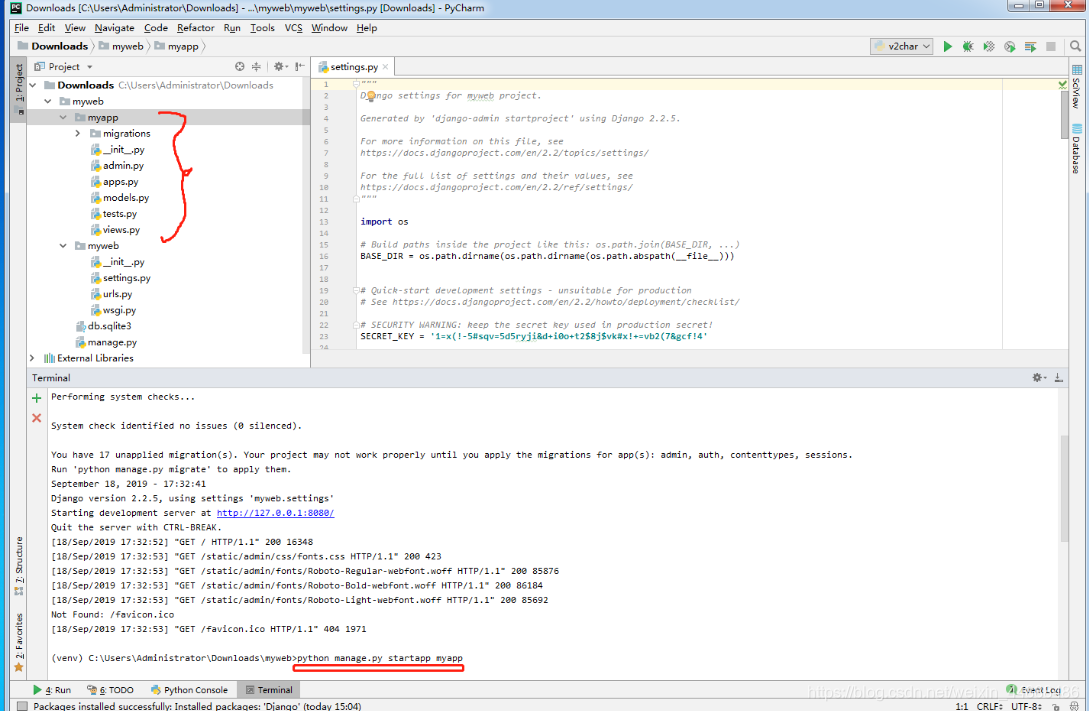Open the Event Log

pyautogui.click(x=1033, y=689)
